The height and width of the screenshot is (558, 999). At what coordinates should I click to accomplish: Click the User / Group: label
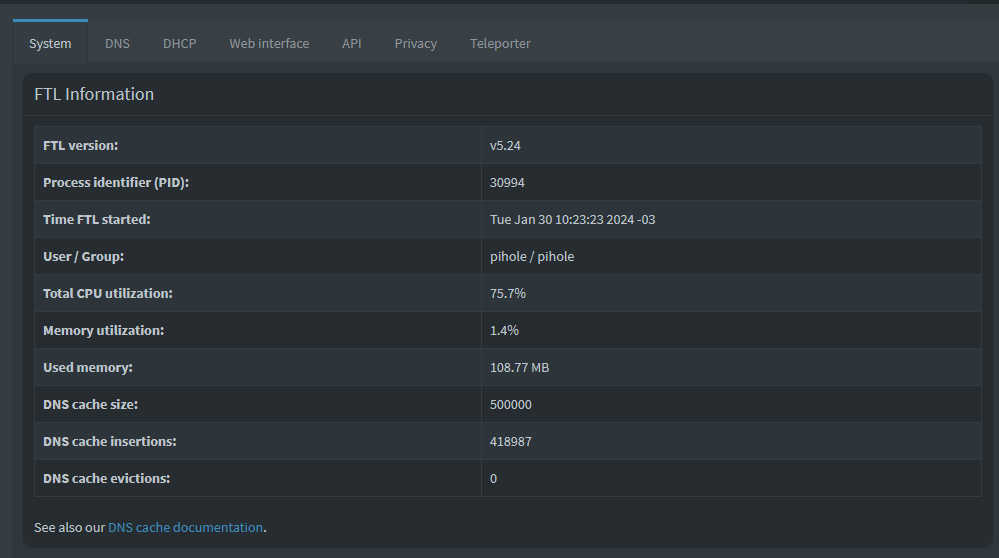[83, 257]
